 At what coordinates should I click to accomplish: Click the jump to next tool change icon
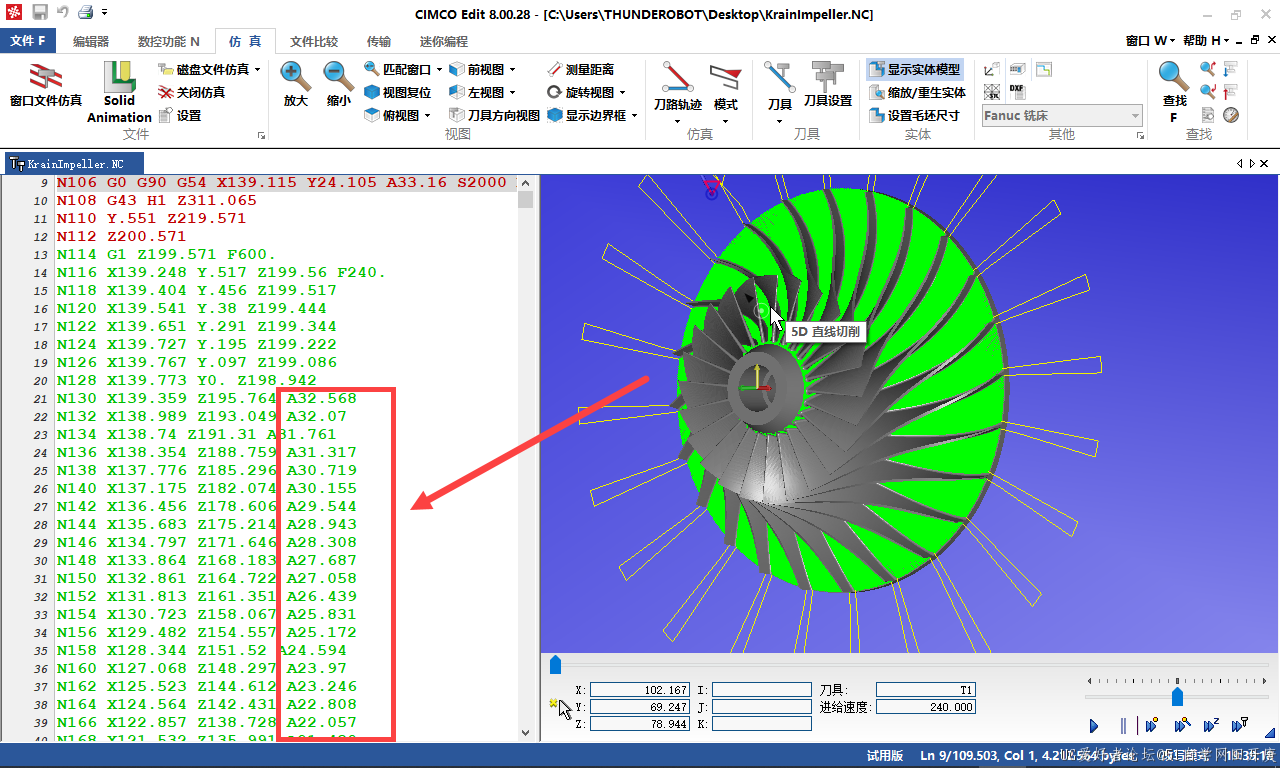(x=1231, y=69)
